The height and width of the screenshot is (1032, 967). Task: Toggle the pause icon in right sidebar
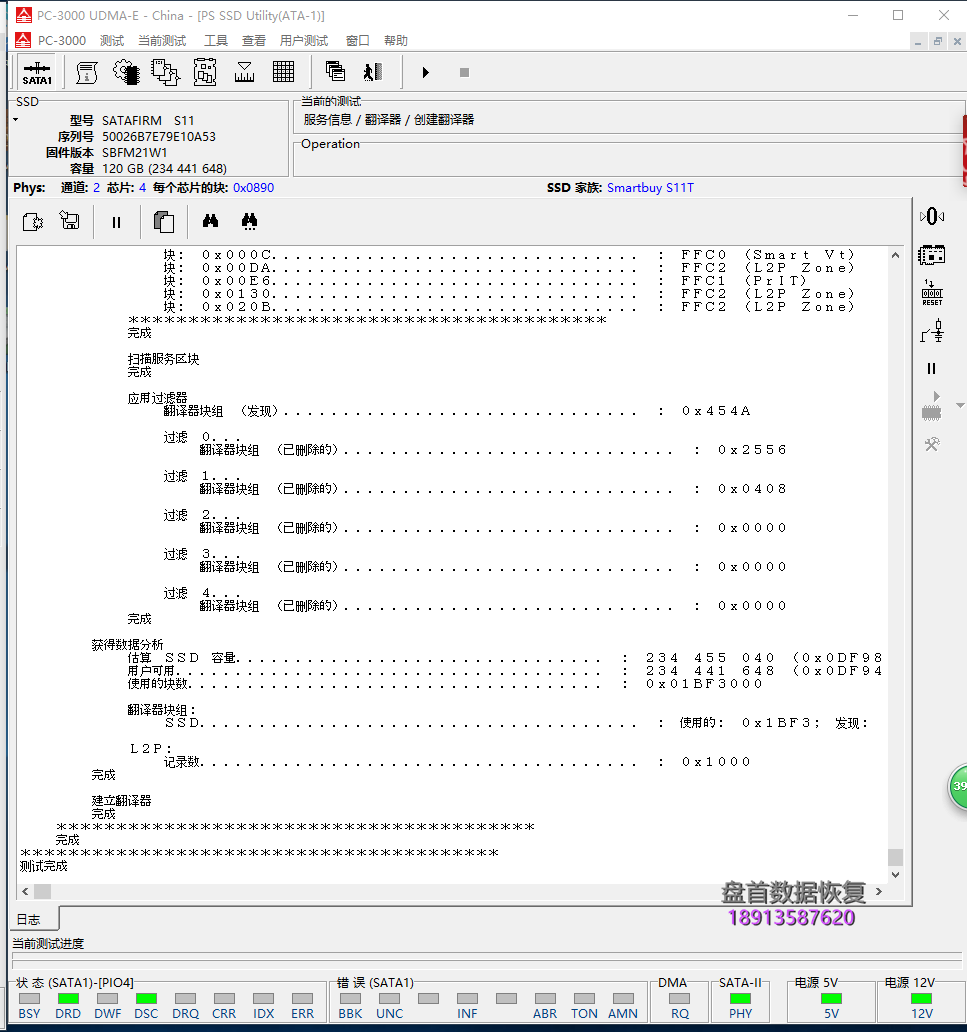(931, 369)
